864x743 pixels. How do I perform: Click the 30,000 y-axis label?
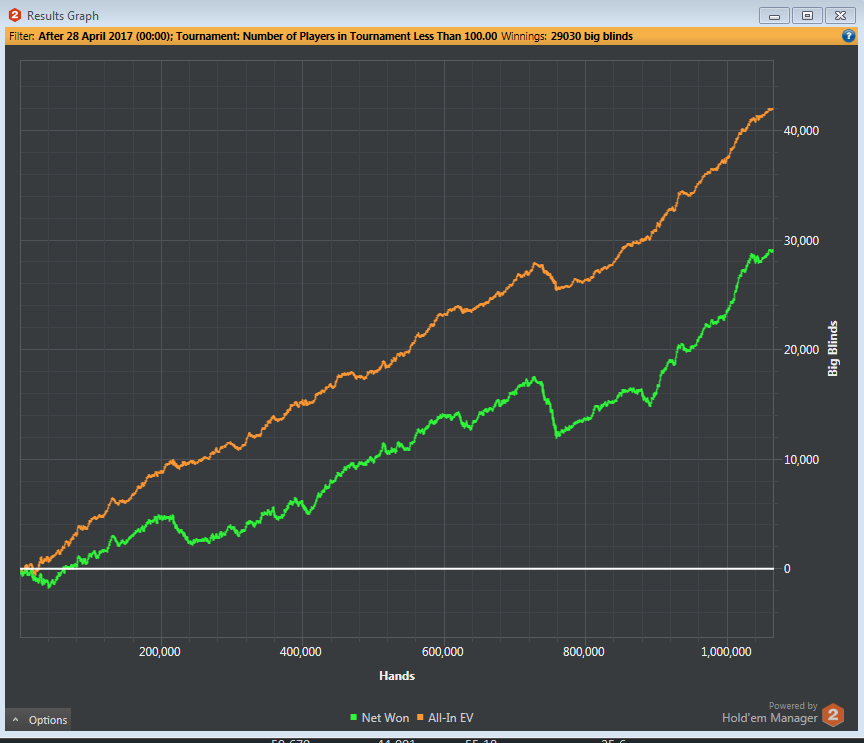[x=801, y=241]
